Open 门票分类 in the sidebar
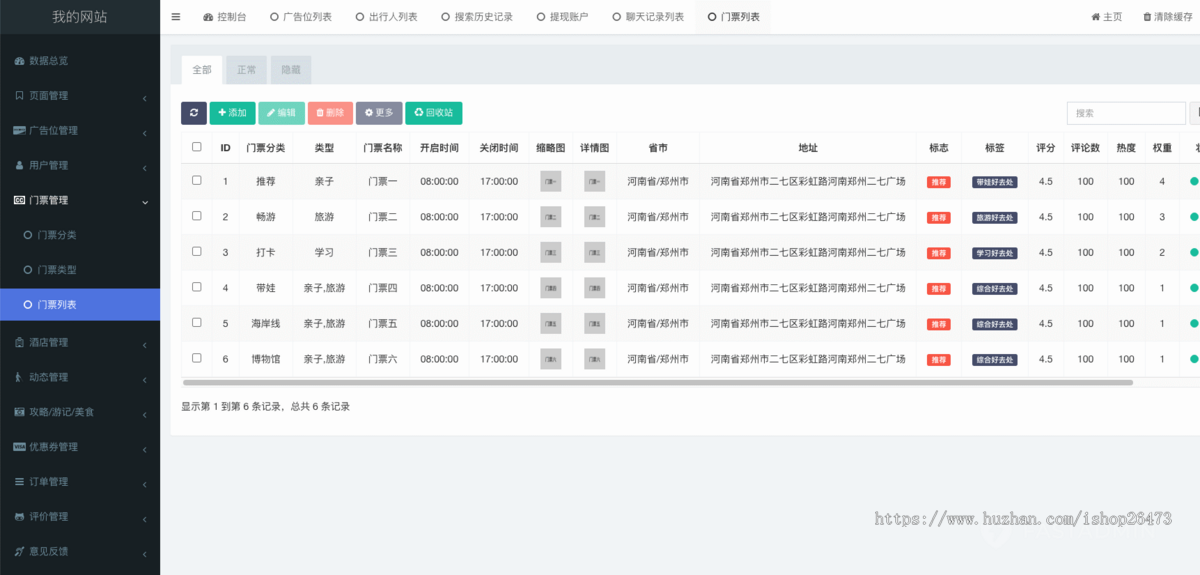Screen dimensions: 1200x575 pyautogui.click(x=56, y=235)
